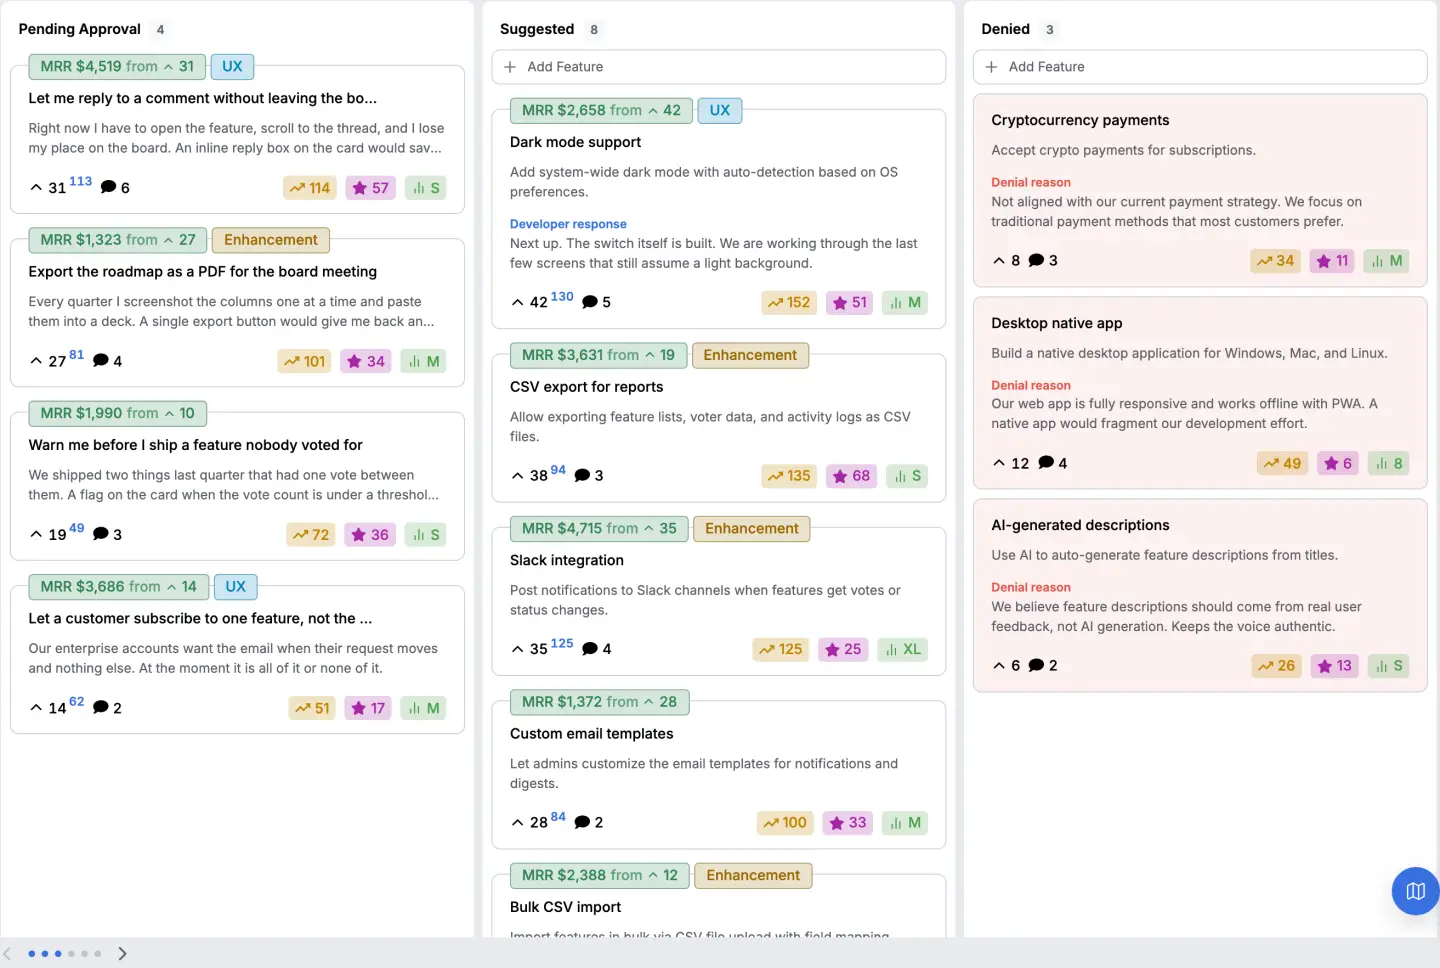The height and width of the screenshot is (968, 1440).
Task: Click UX tag on Dark mode support
Action: [x=720, y=110]
